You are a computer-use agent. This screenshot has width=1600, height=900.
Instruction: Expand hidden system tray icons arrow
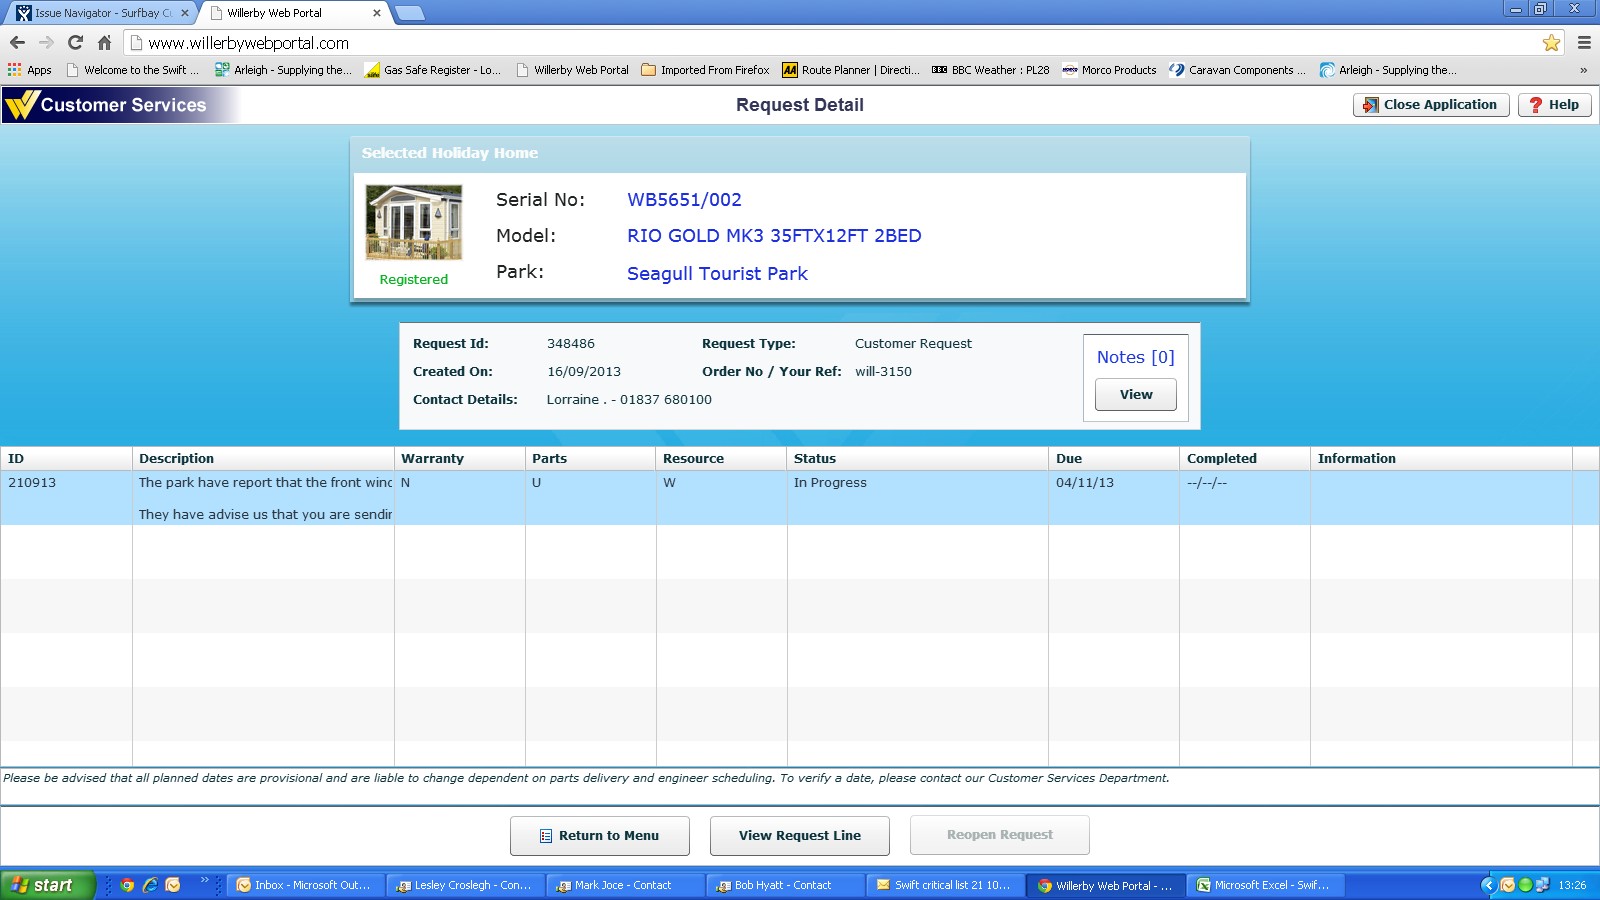(1488, 885)
